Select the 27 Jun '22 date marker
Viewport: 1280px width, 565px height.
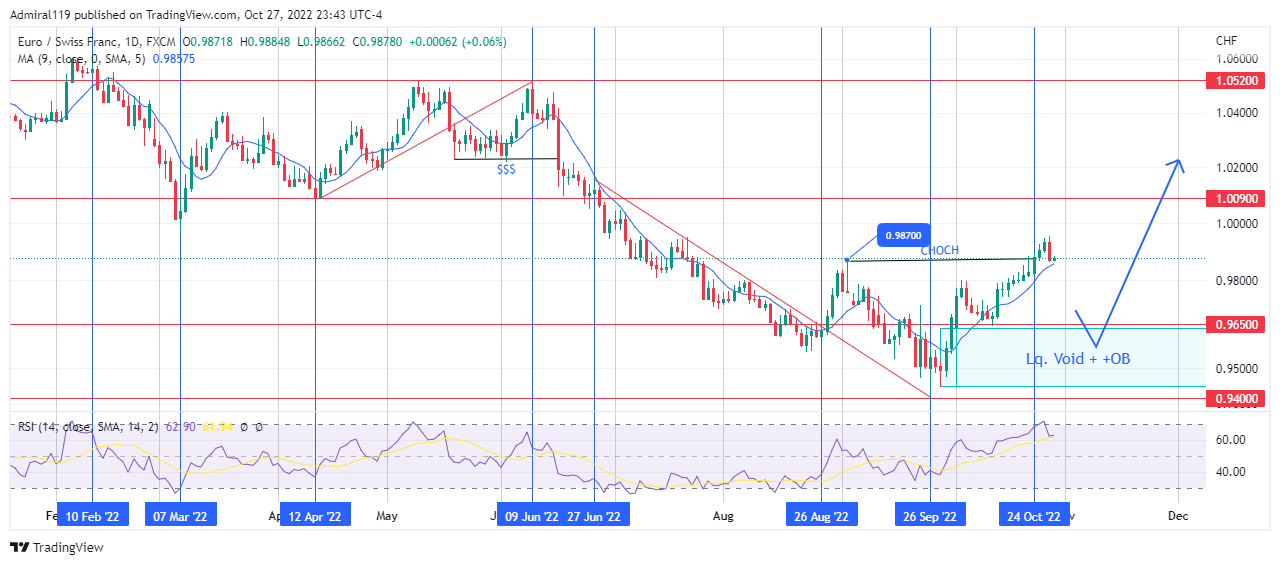[x=594, y=516]
